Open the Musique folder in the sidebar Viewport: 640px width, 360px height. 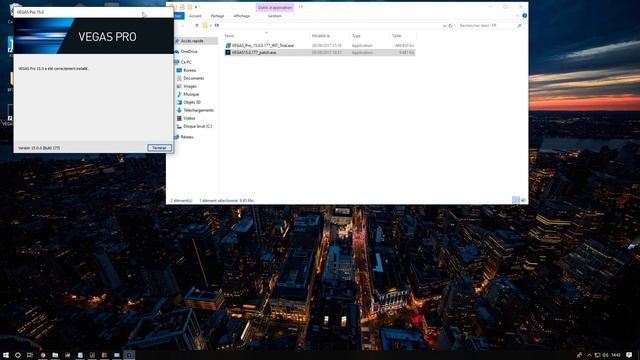click(191, 94)
